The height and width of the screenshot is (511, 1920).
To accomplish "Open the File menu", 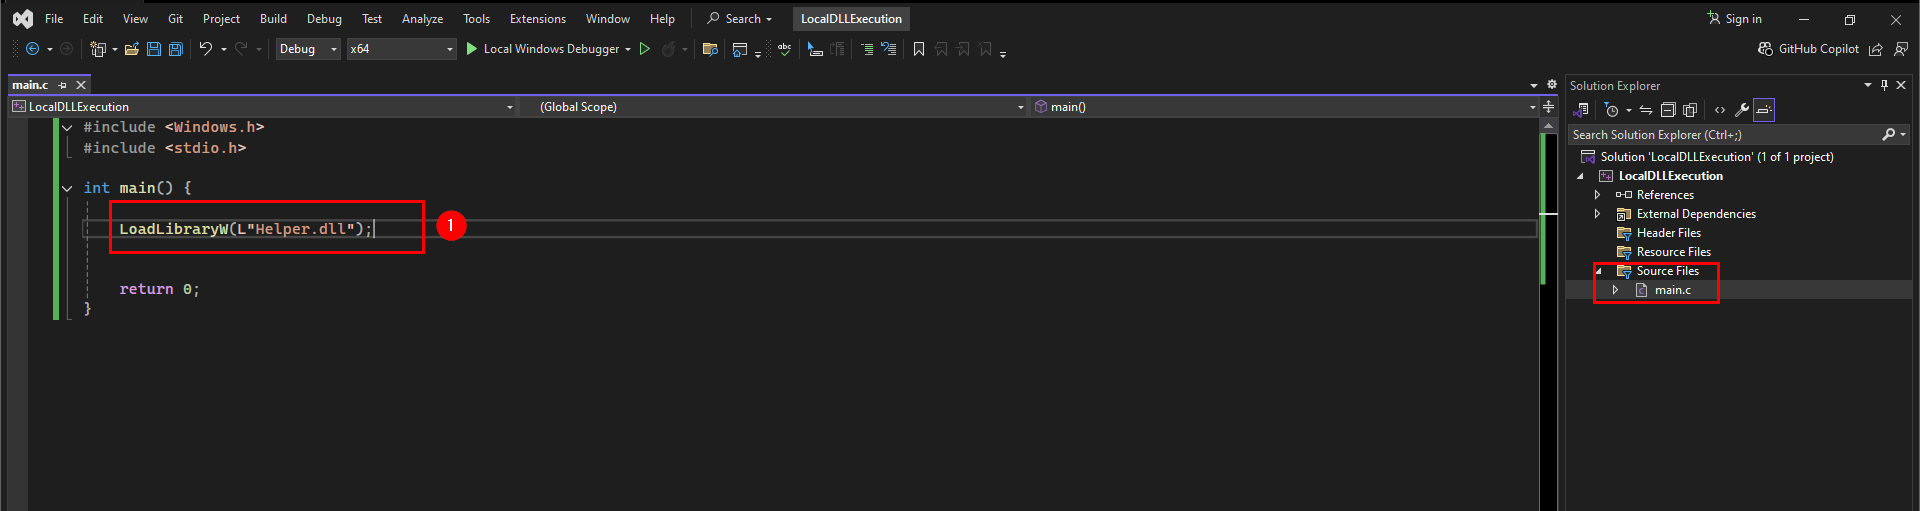I will click(x=54, y=19).
